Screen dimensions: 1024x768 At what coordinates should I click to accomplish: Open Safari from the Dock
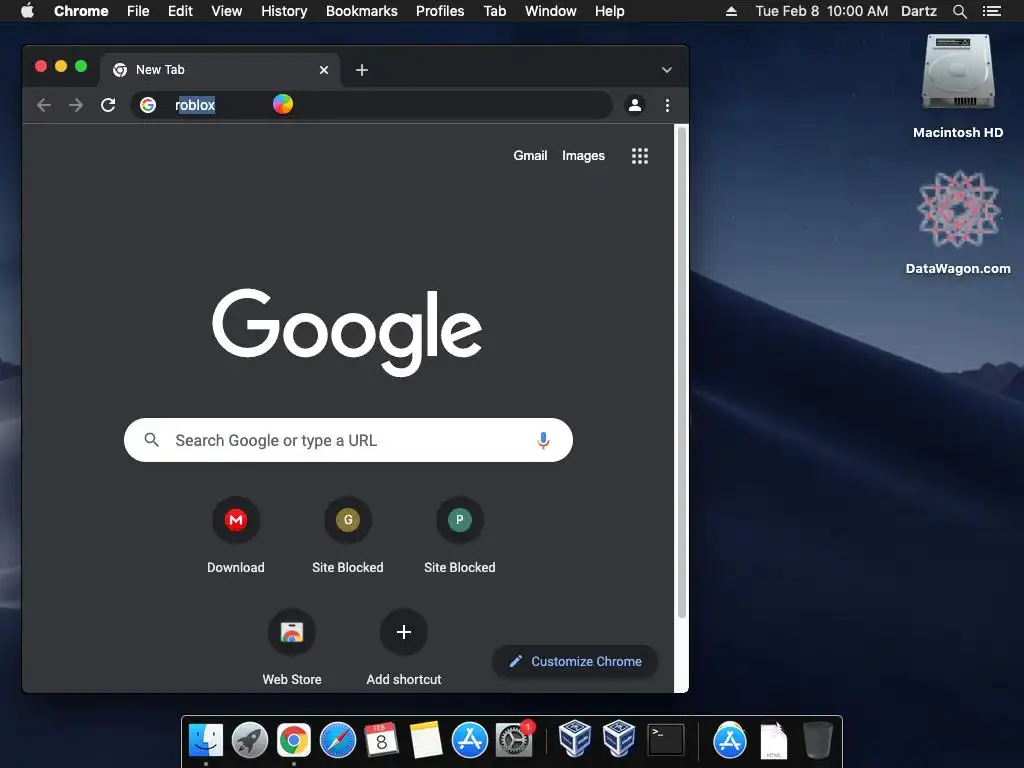[x=338, y=741]
